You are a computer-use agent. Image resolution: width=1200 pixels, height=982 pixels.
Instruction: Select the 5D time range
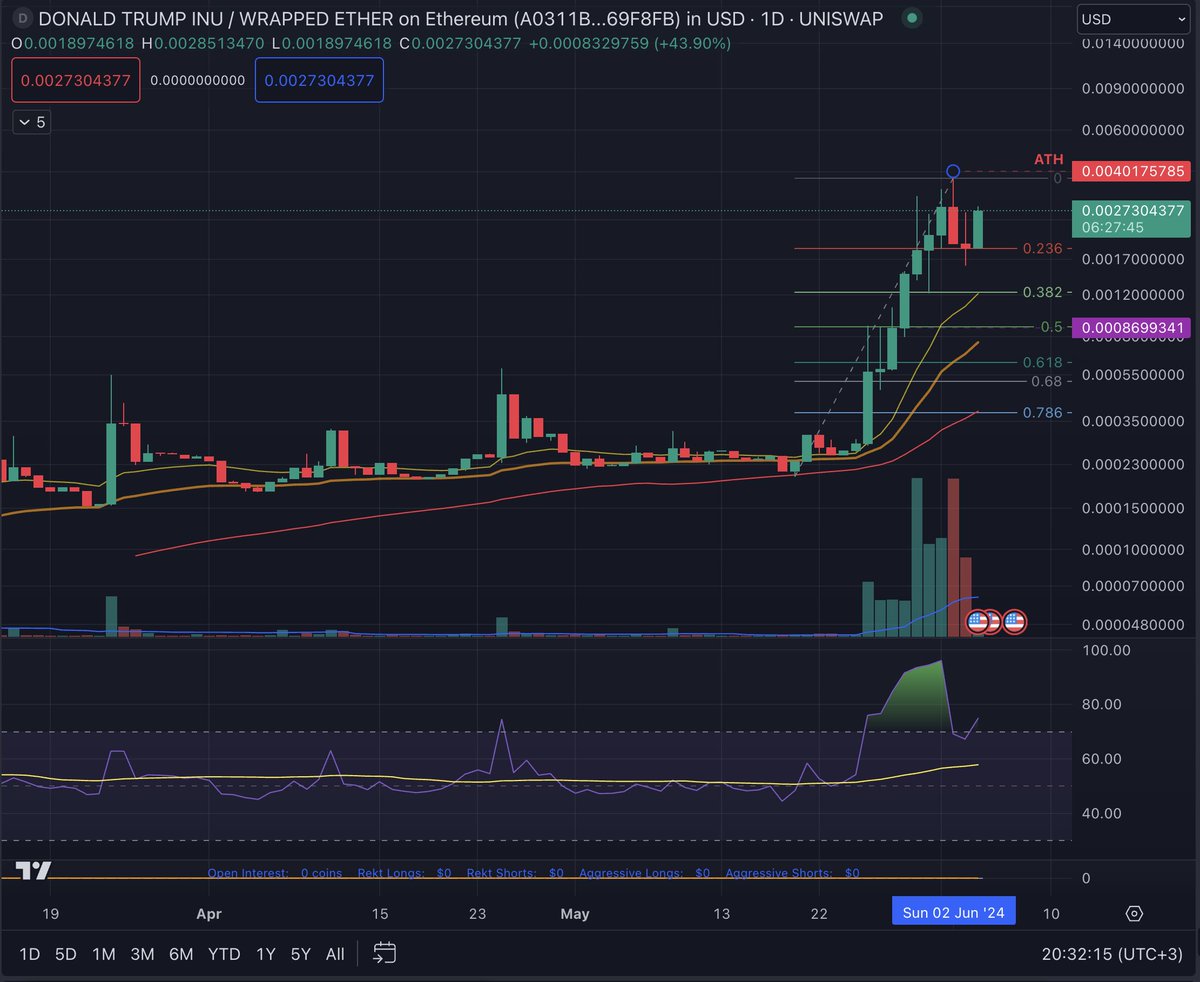pyautogui.click(x=65, y=954)
